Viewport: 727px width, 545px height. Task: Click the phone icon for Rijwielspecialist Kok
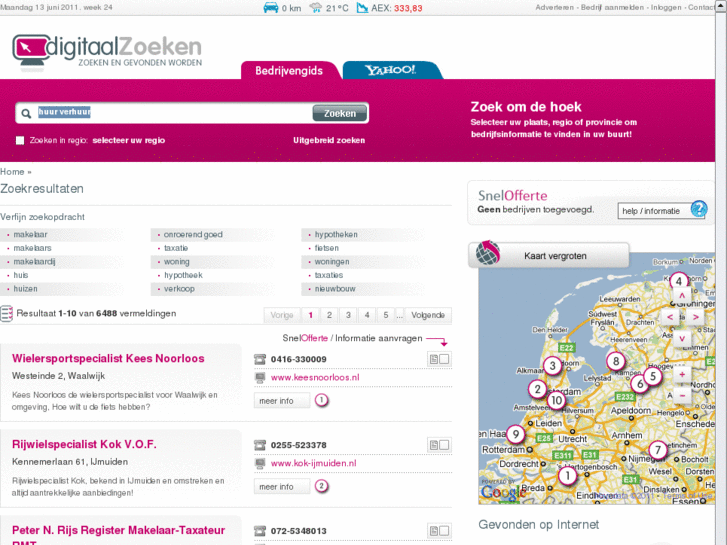point(260,445)
